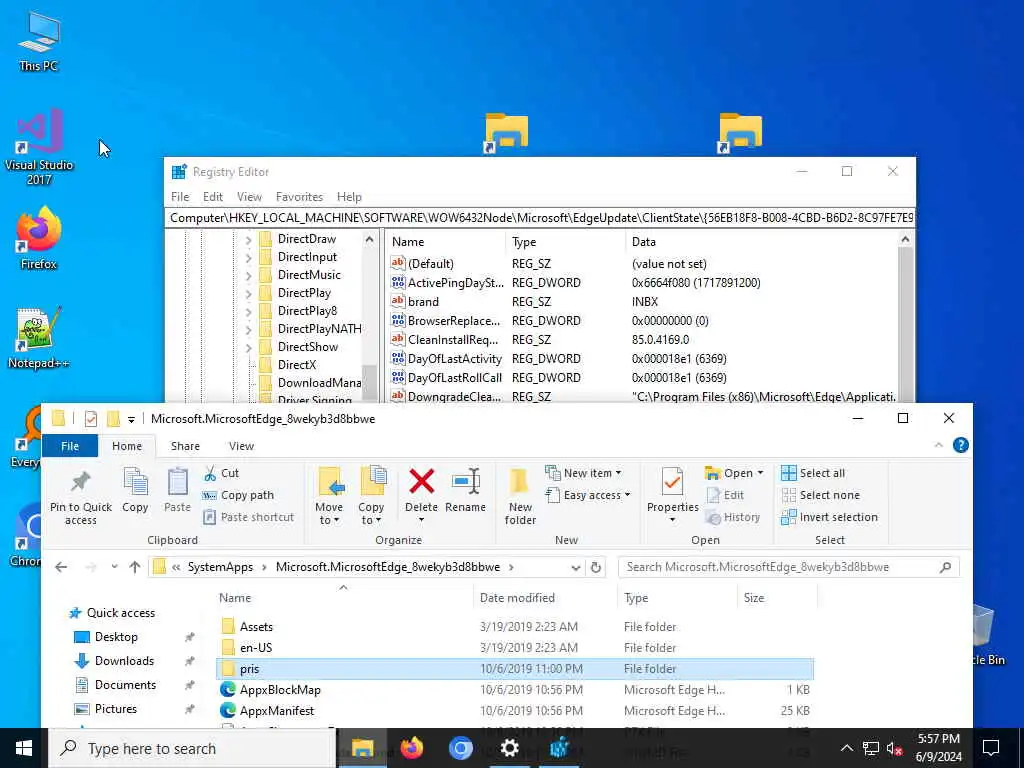
Task: Open notification center on taskbar
Action: [x=991, y=748]
